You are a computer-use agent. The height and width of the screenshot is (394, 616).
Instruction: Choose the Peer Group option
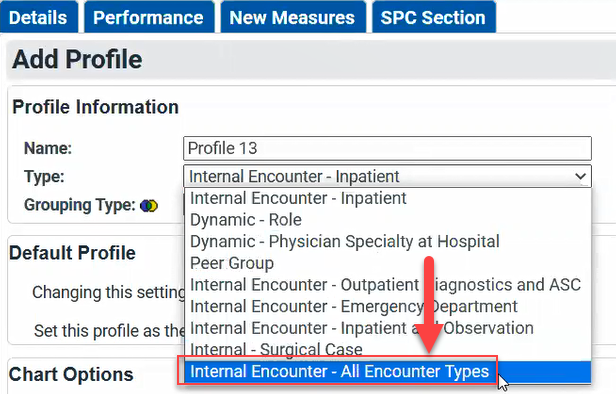click(x=387, y=263)
